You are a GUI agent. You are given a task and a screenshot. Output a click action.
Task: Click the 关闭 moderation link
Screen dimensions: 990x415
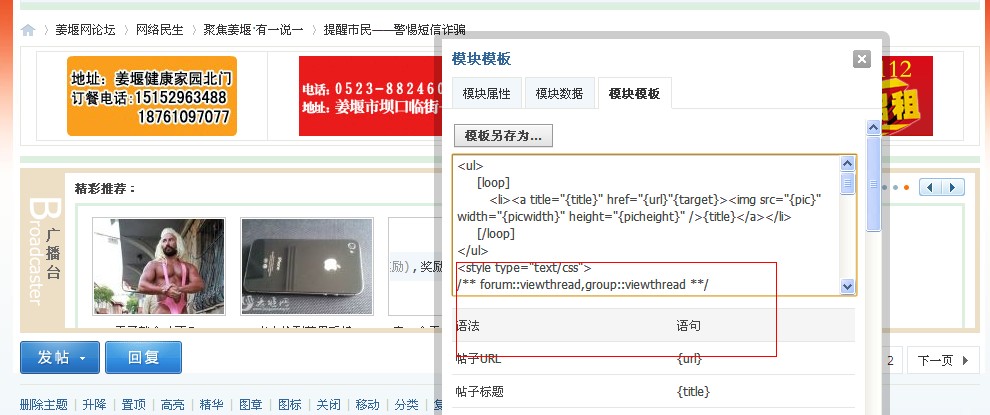pos(328,405)
